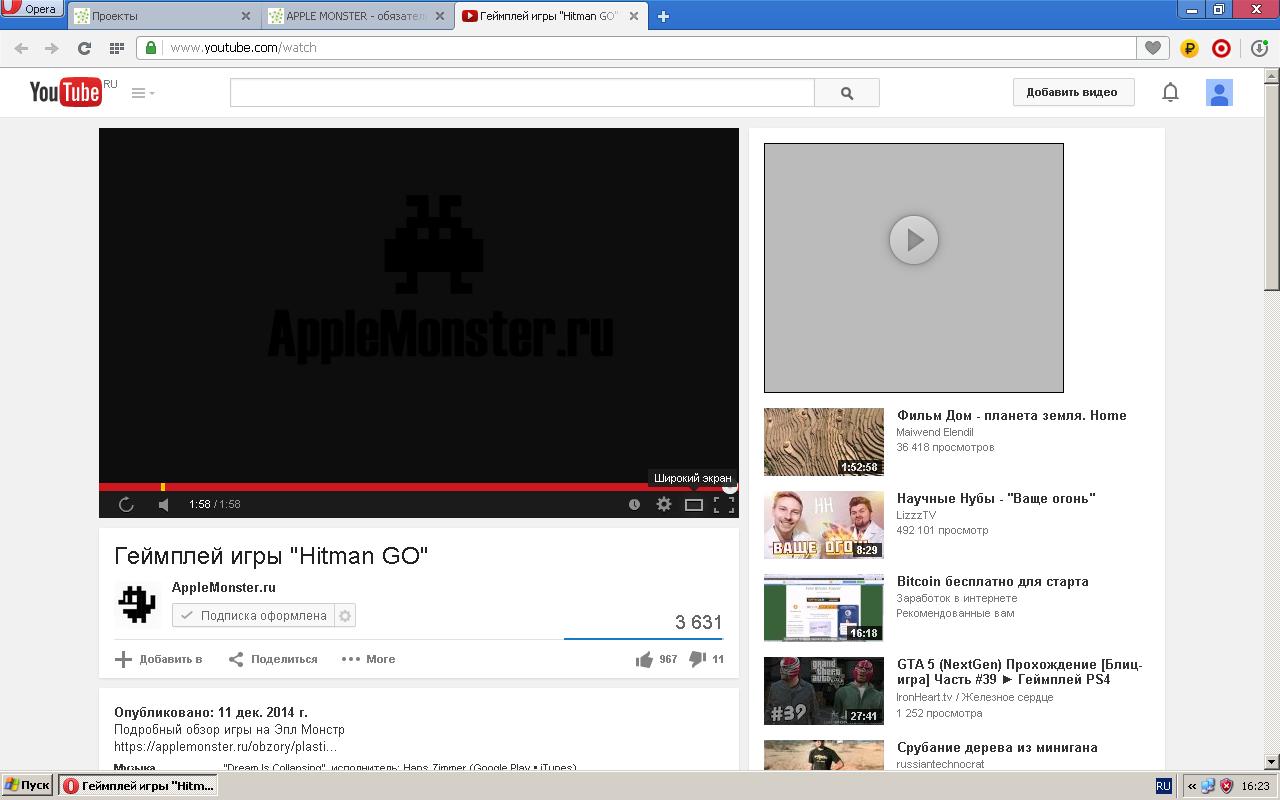Open the downloads extension icon
Viewport: 1280px width, 800px height.
tap(1259, 47)
